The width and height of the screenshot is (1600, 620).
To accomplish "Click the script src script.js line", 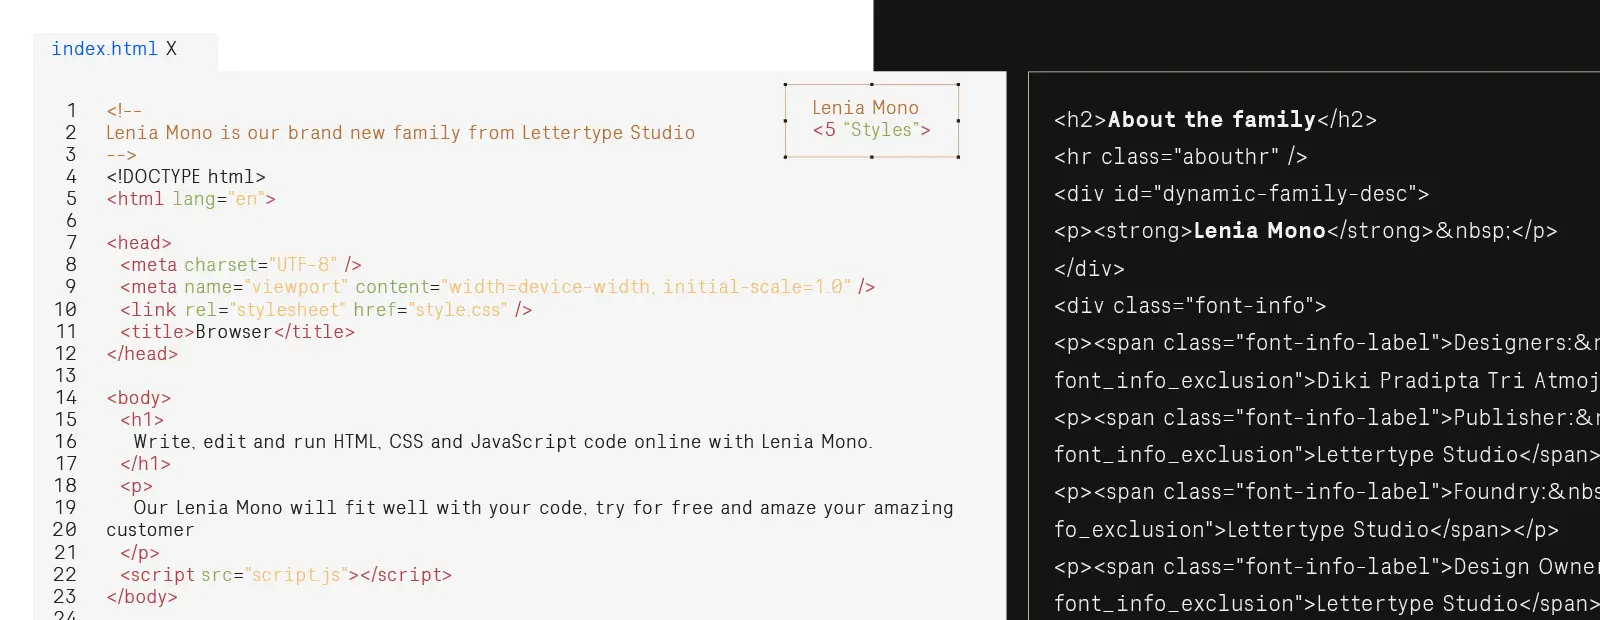I will pyautogui.click(x=286, y=574).
